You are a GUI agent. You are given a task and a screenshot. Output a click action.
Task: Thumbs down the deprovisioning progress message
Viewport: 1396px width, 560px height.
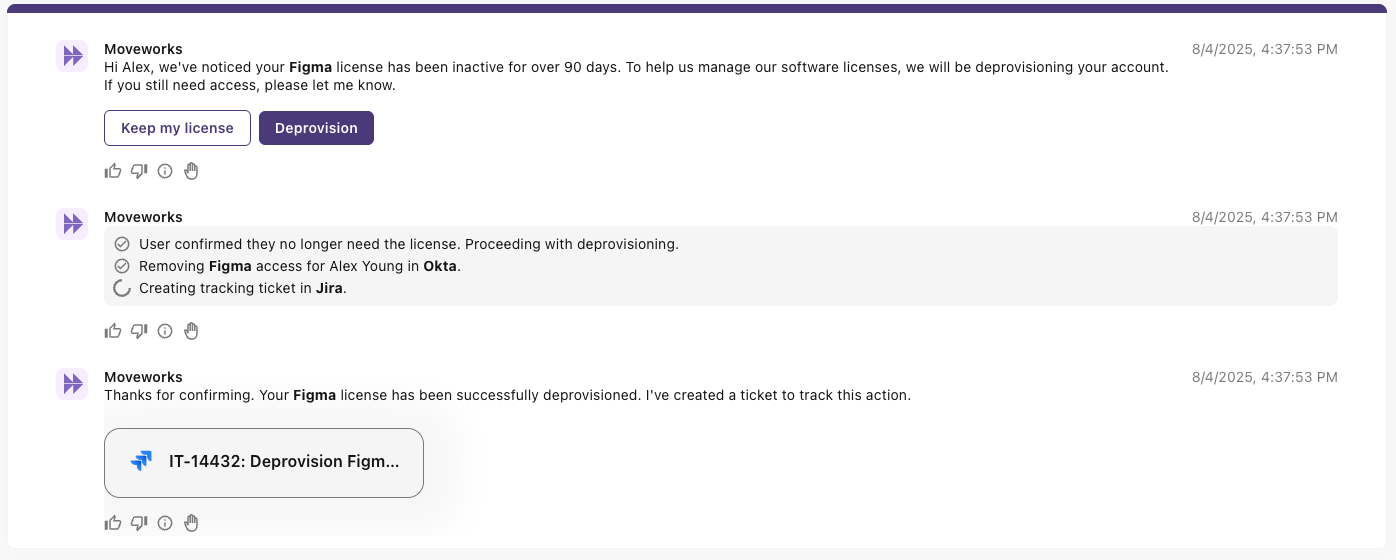pos(139,331)
